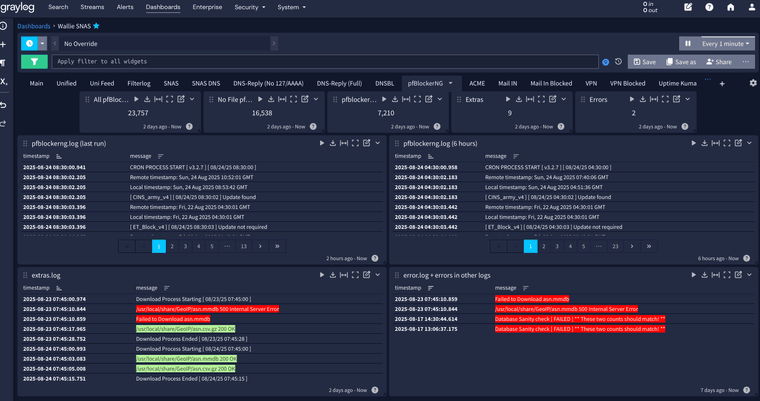The image size is (760, 401).
Task: Open the Search menu item
Action: click(58, 7)
